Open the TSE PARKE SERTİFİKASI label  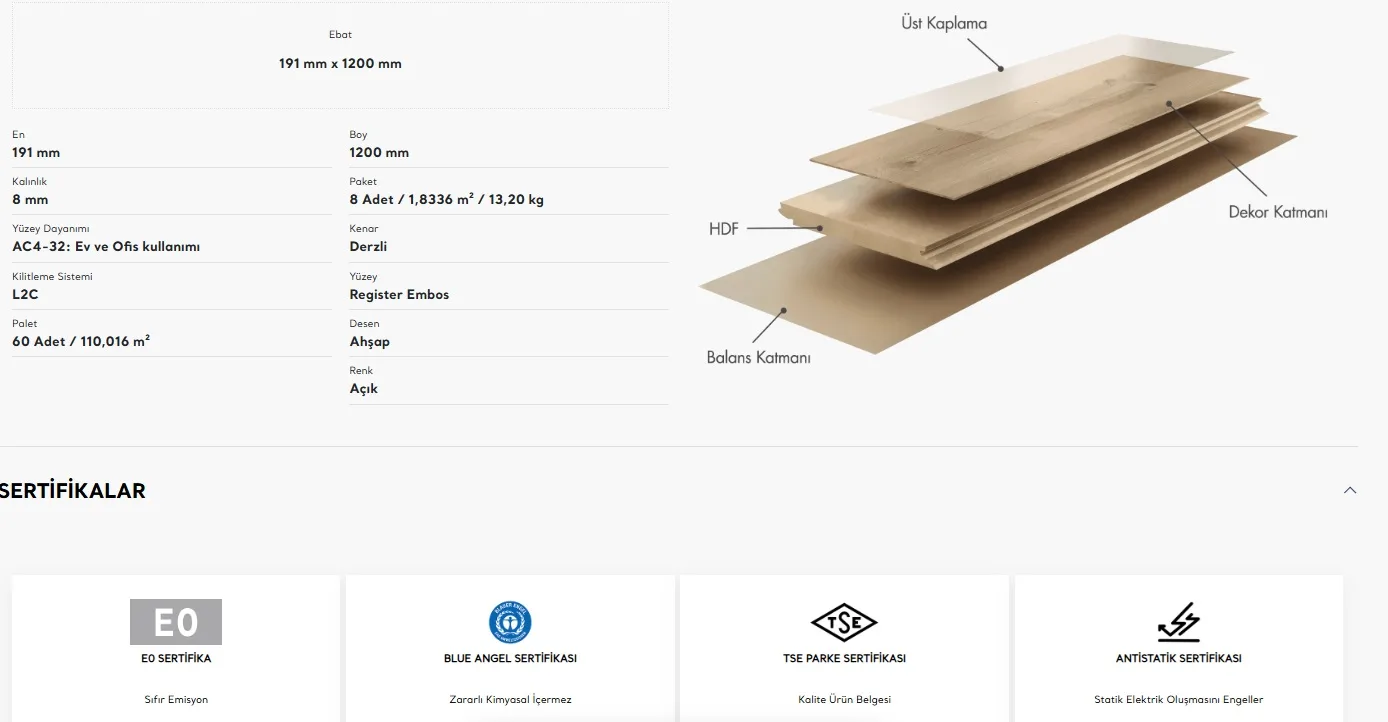[844, 658]
